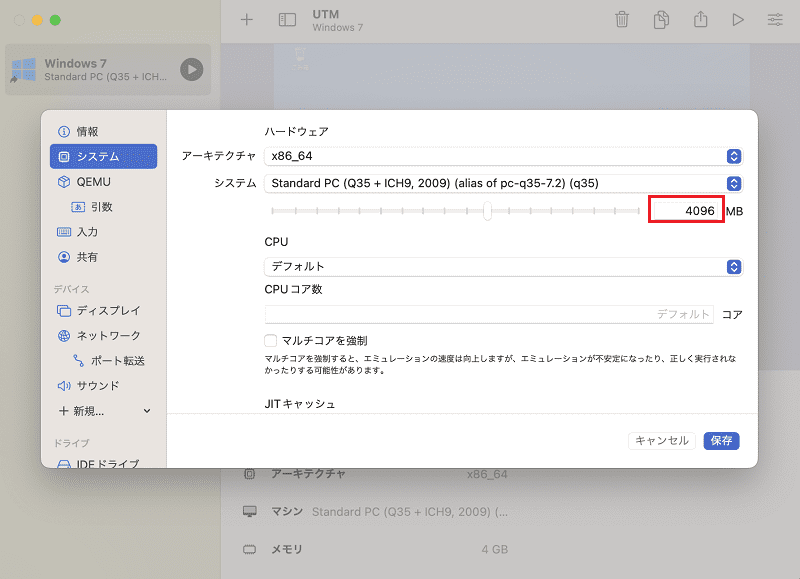This screenshot has width=800, height=579.
Task: Open the ポート転送 section
Action: click(104, 361)
